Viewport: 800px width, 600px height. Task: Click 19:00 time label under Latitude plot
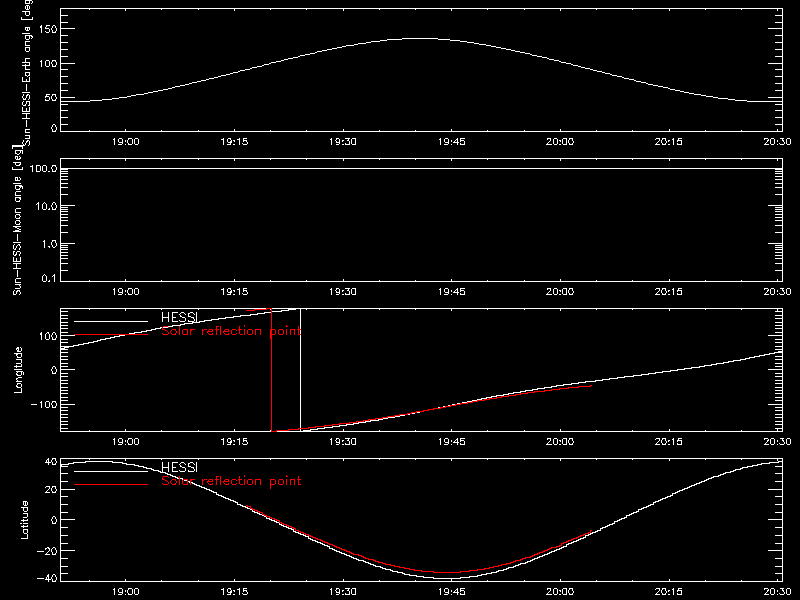(x=126, y=592)
